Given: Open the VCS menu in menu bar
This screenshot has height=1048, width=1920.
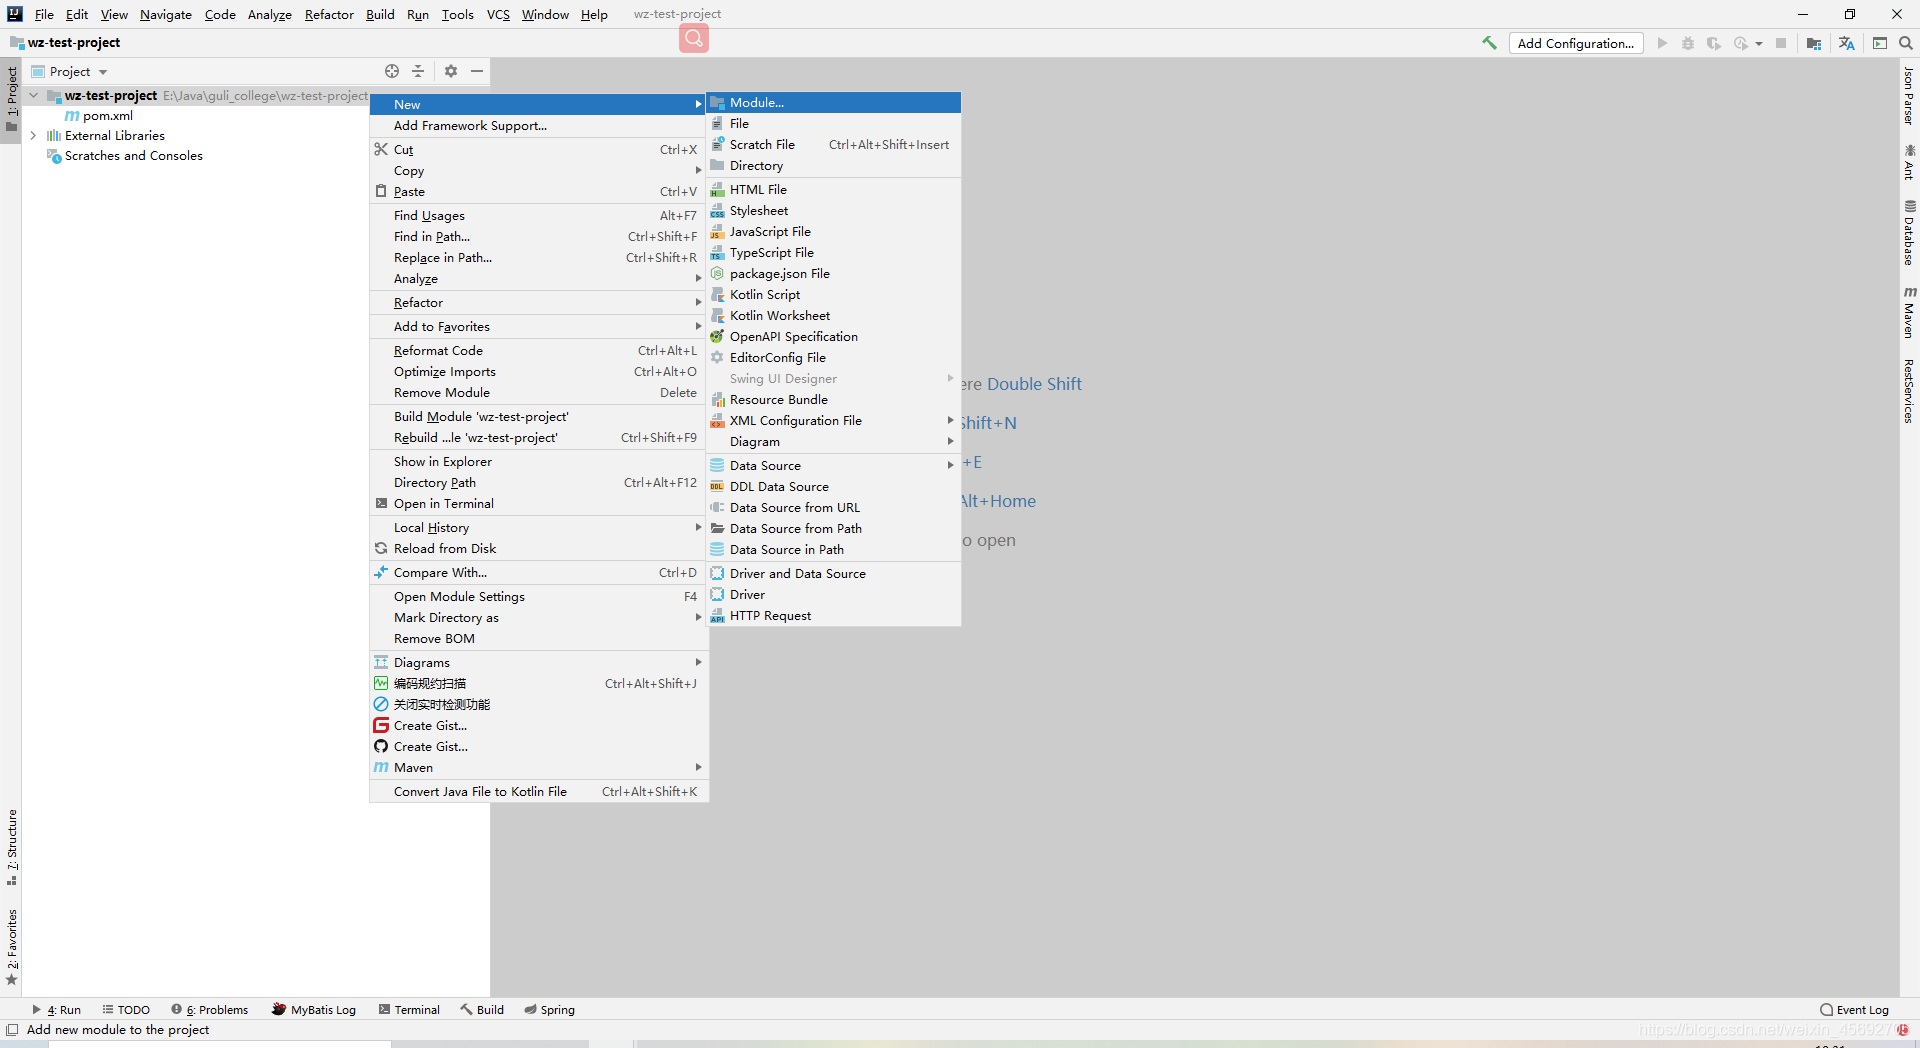Looking at the screenshot, I should (498, 14).
